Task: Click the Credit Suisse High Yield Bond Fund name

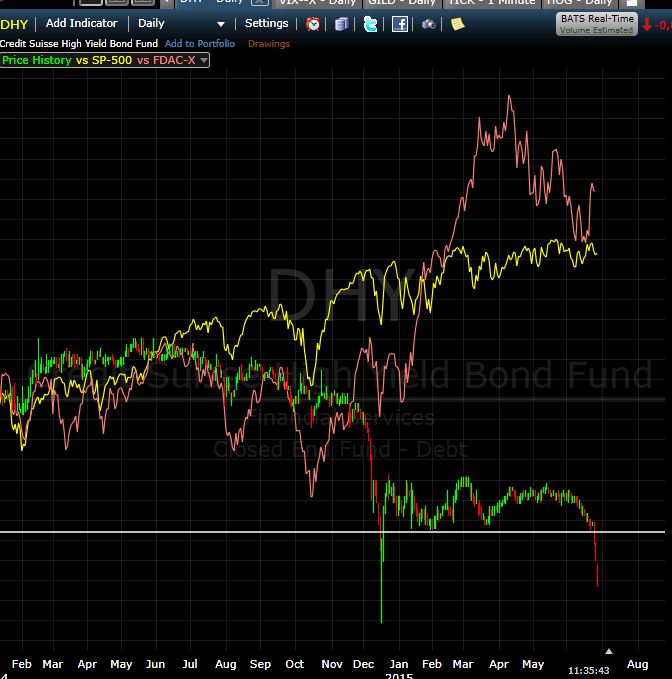Action: tap(79, 44)
